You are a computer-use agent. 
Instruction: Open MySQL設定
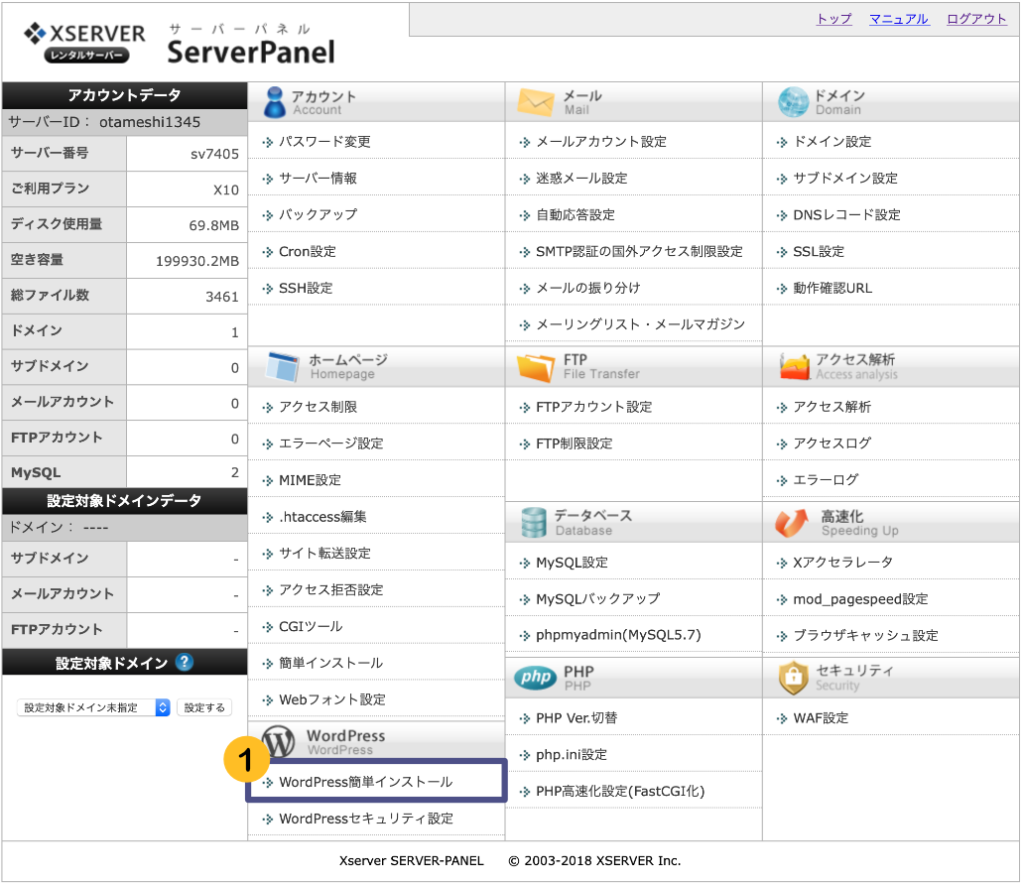click(x=572, y=562)
